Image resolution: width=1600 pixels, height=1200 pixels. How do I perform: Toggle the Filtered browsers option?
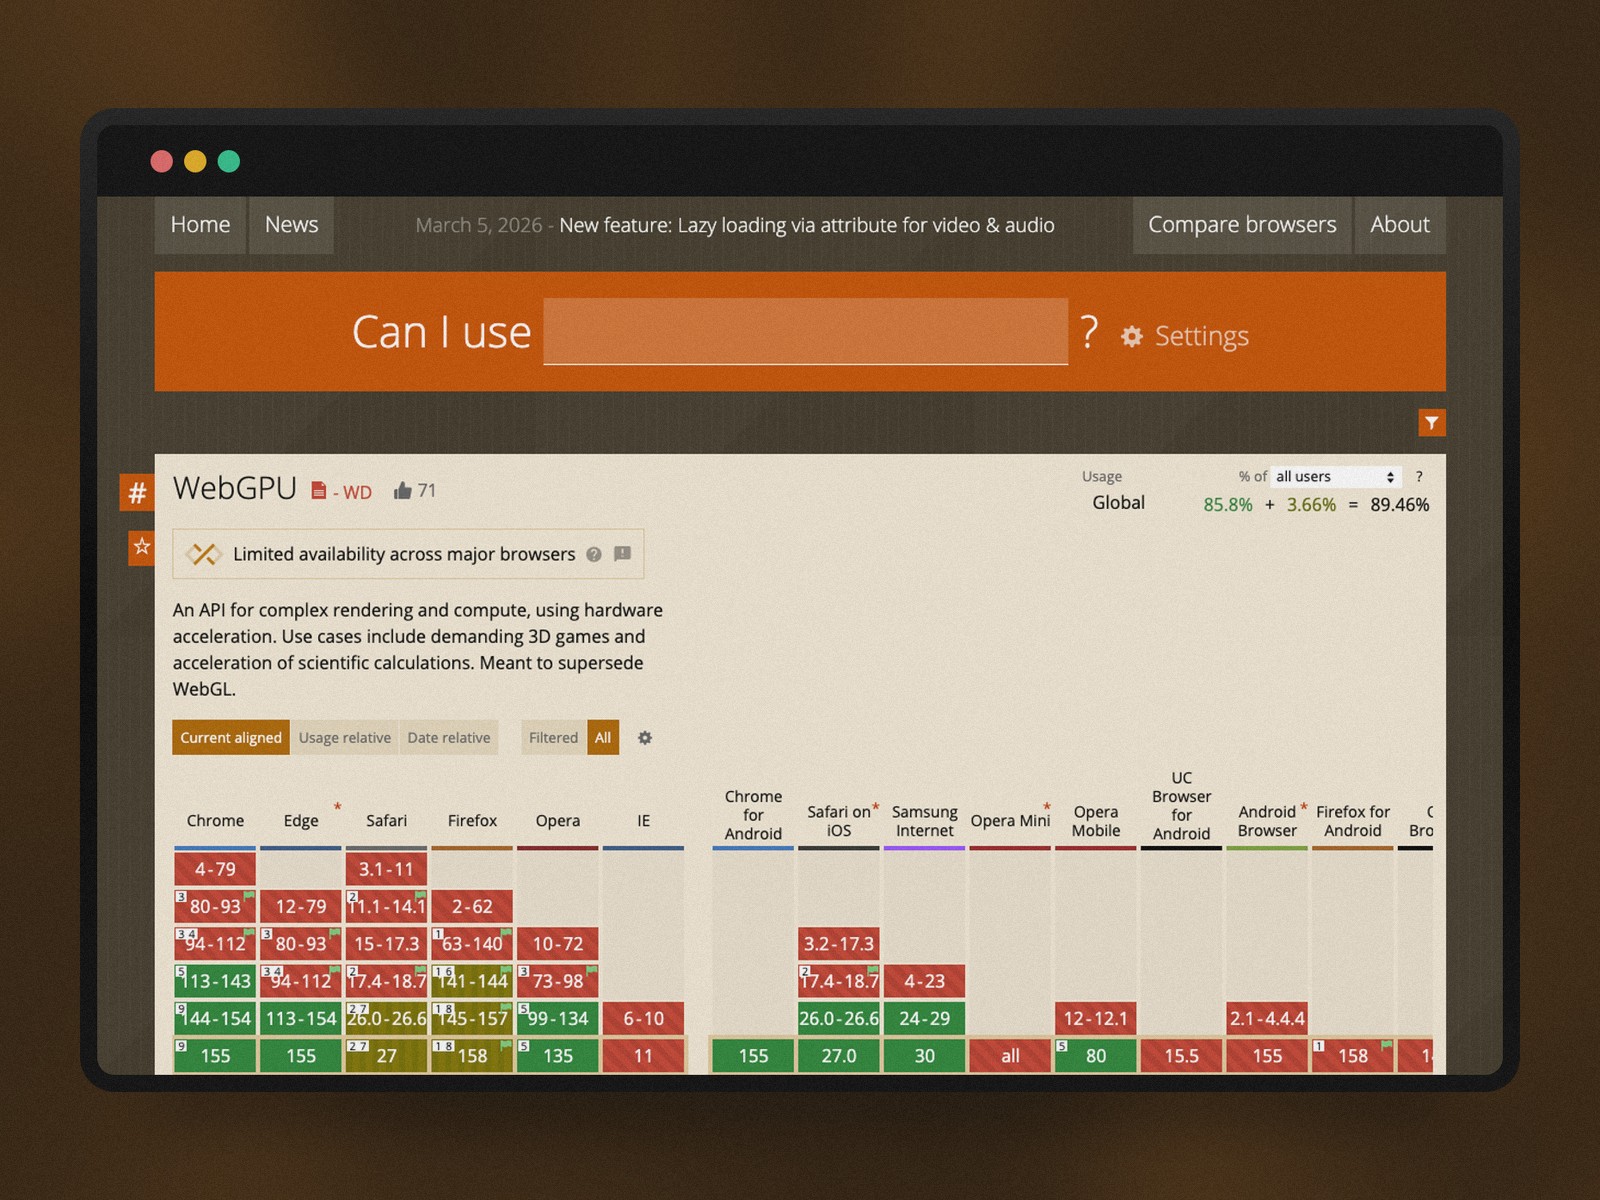pos(554,738)
